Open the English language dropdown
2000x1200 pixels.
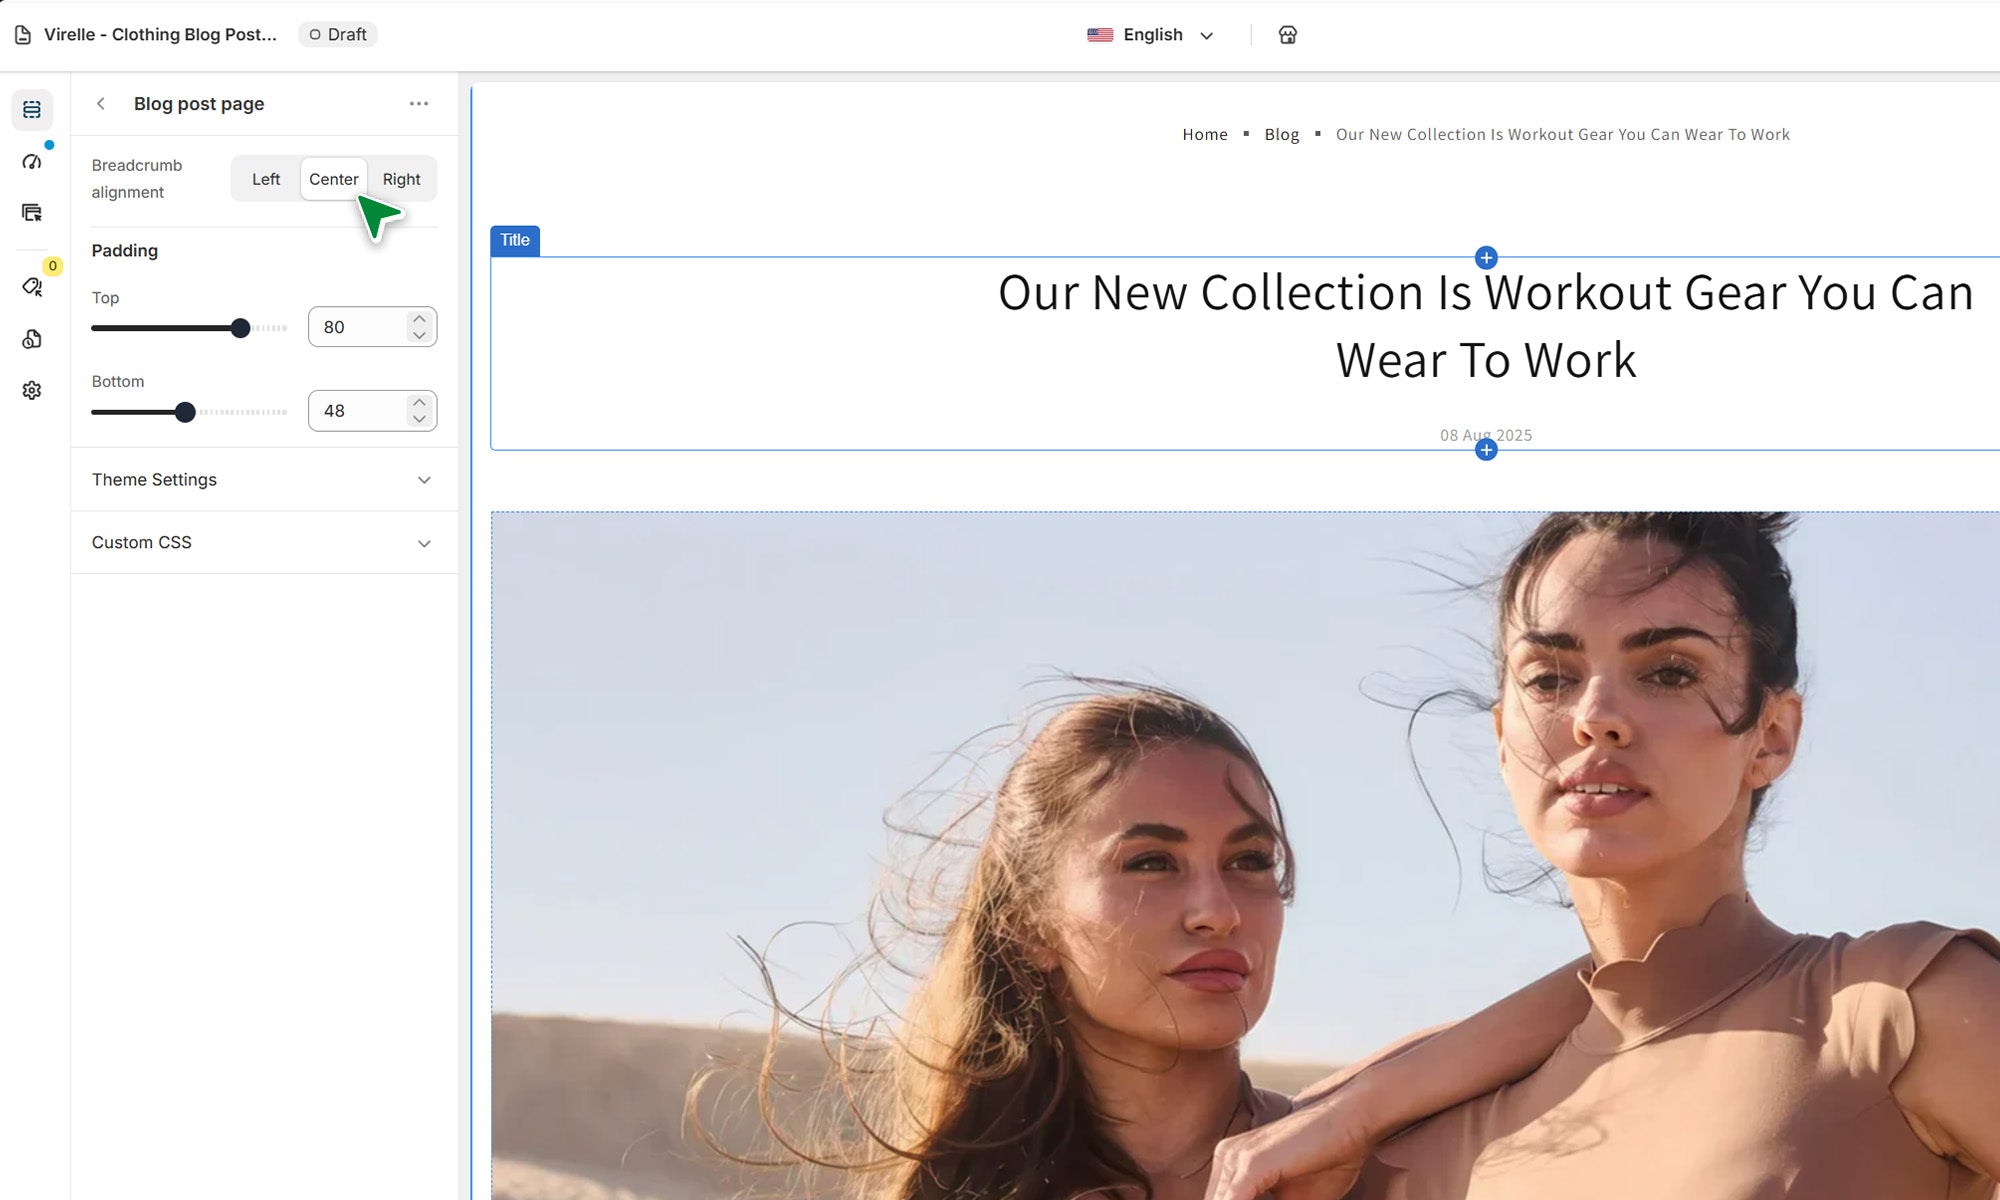(1151, 35)
